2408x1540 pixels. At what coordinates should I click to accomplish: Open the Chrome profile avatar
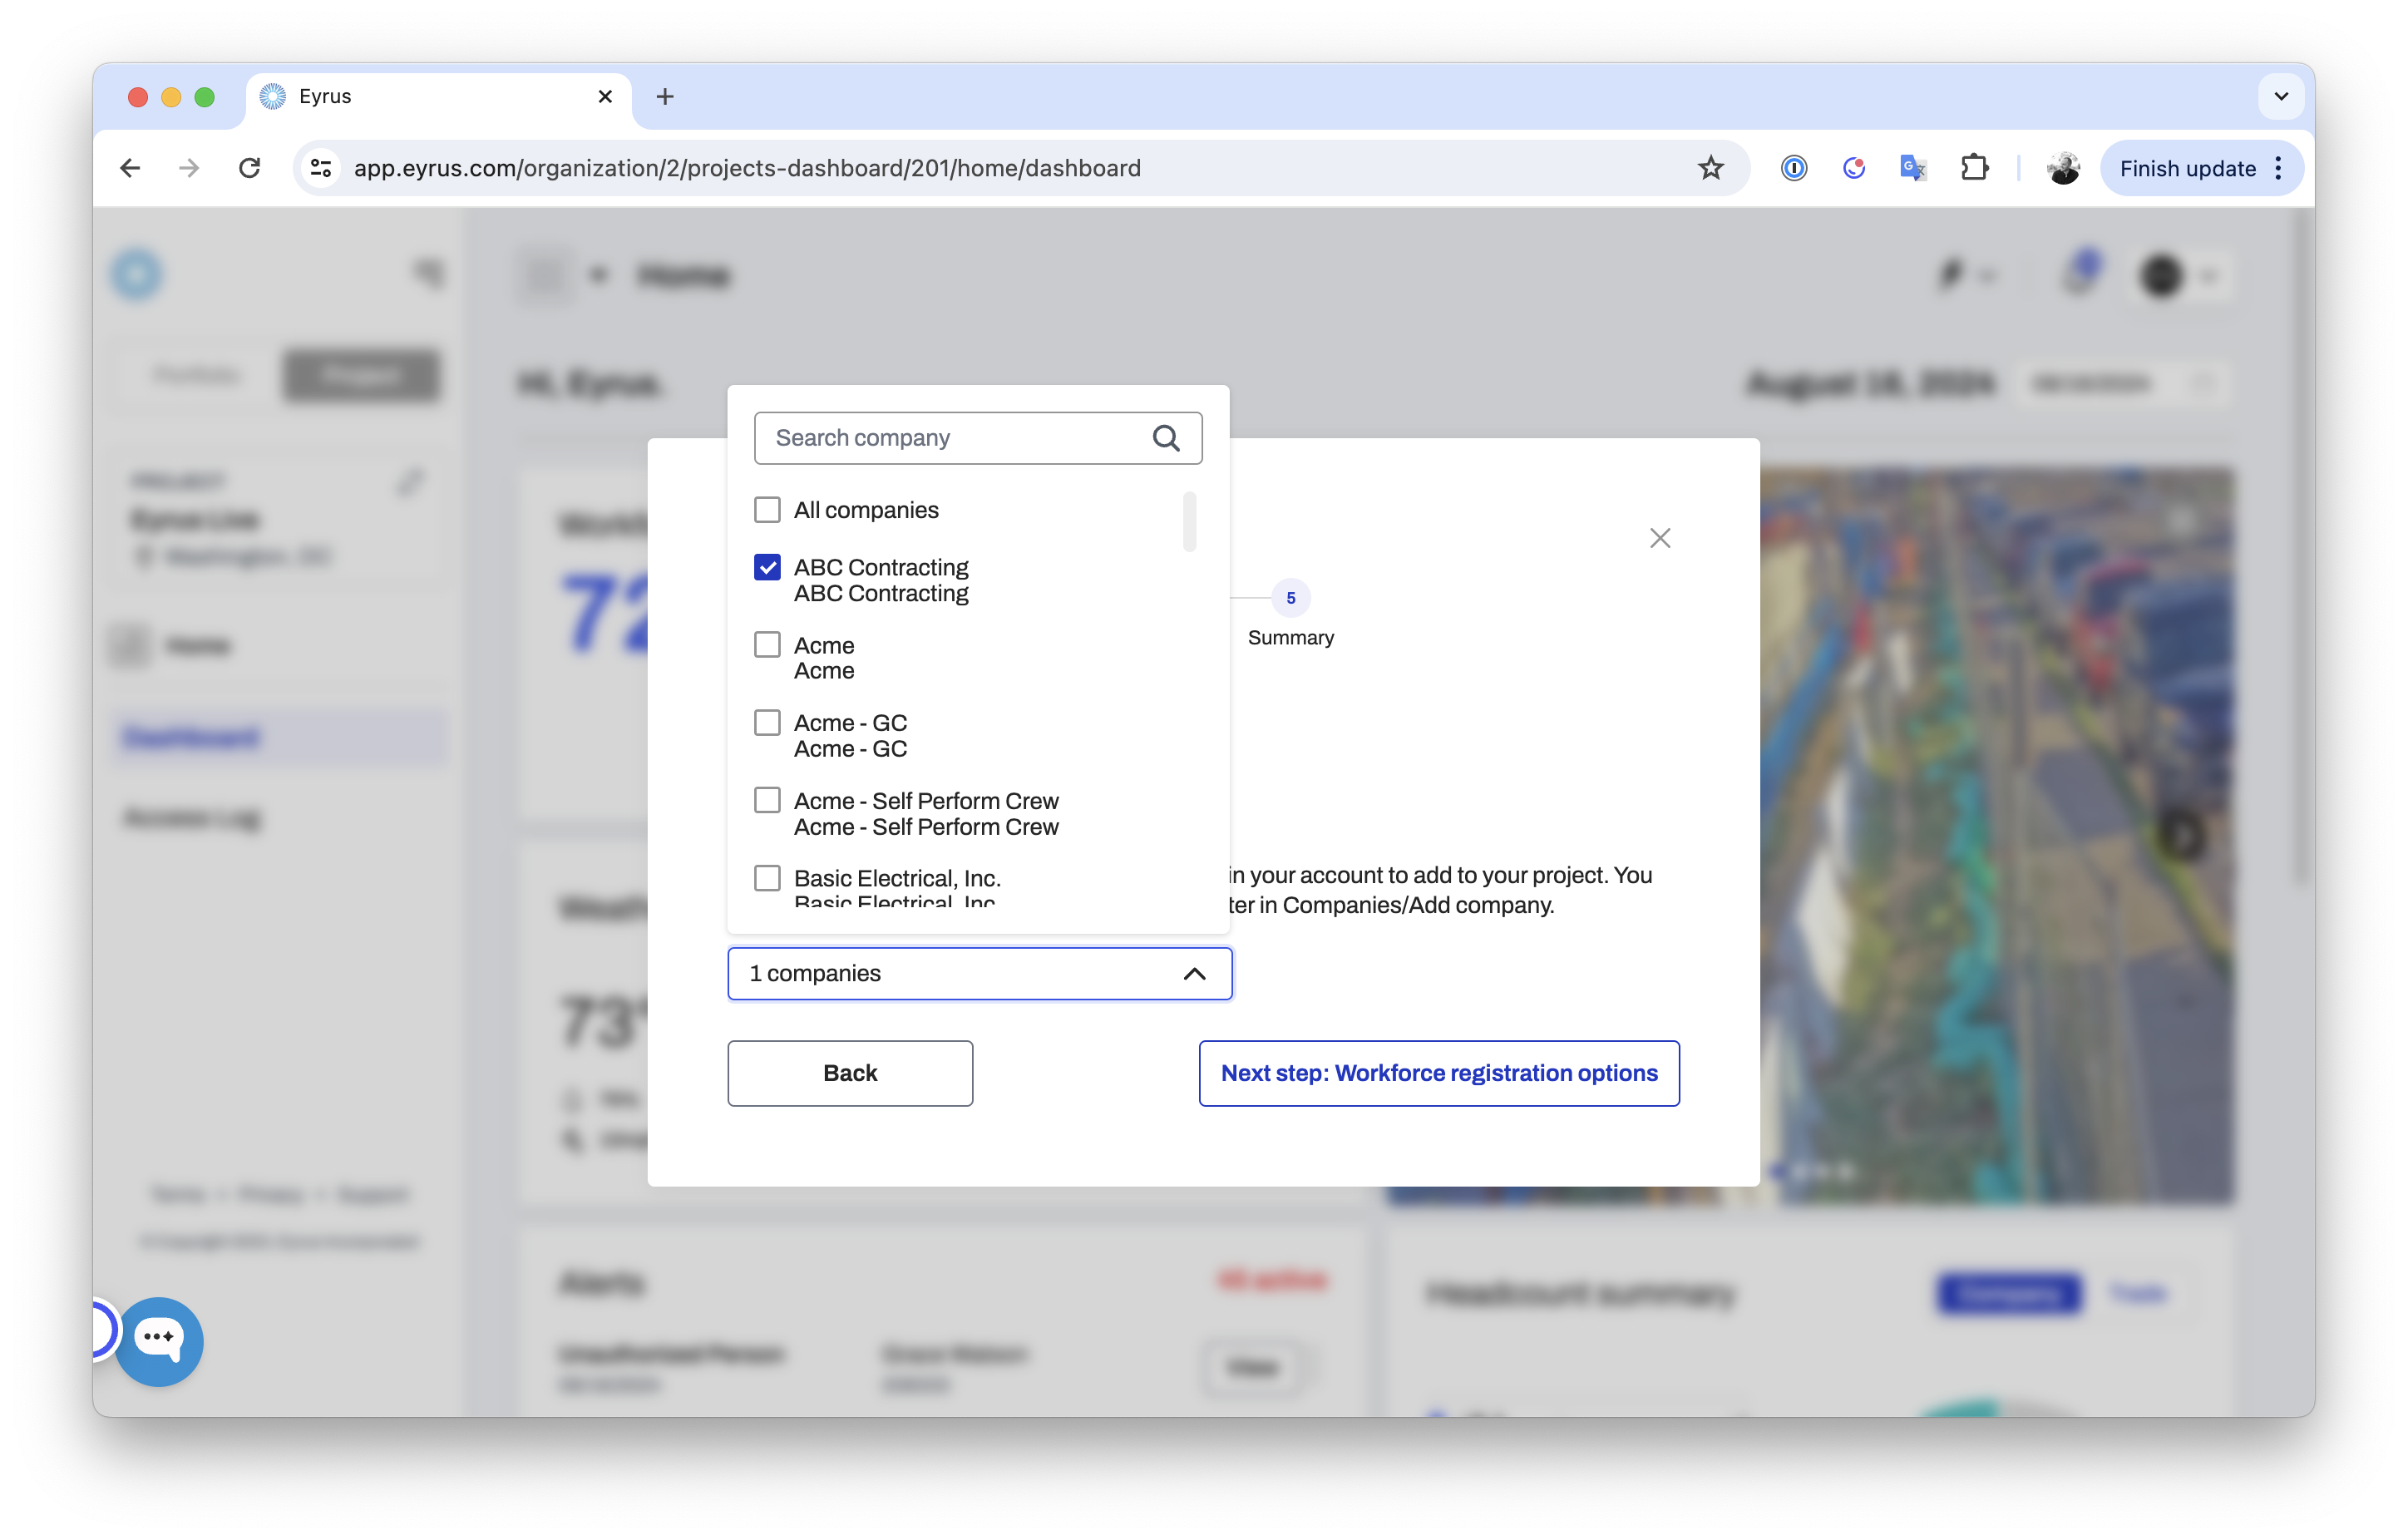(x=2063, y=168)
